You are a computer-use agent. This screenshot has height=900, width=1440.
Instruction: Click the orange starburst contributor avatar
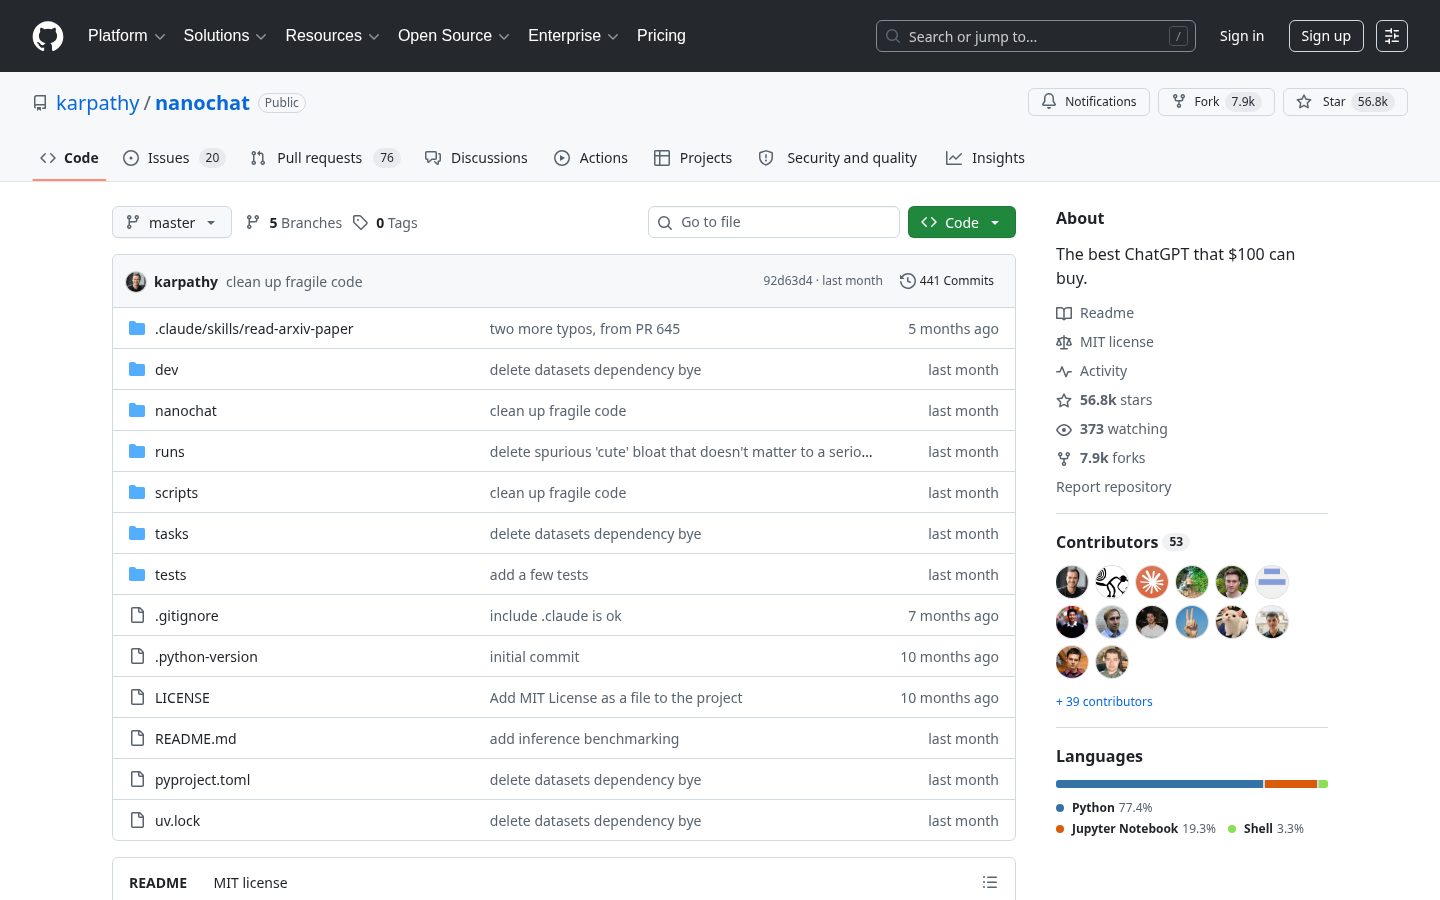(1152, 582)
